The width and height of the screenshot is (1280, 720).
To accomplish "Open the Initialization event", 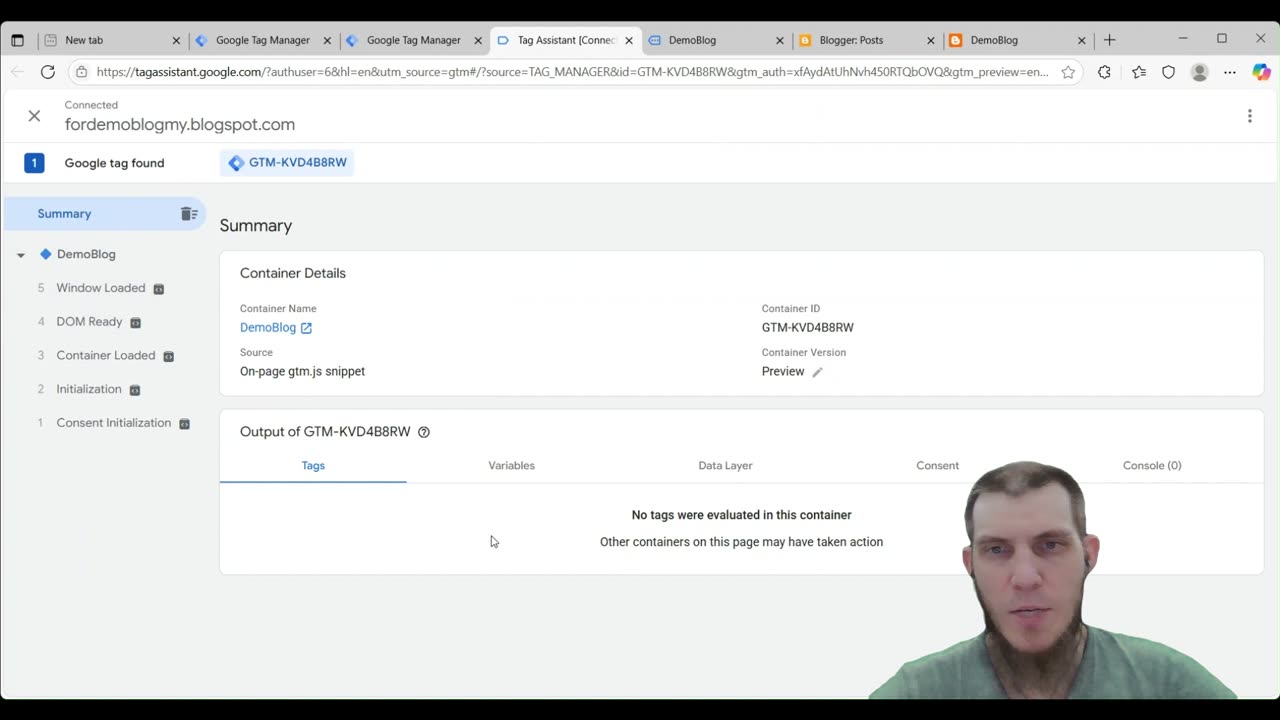I will [89, 389].
